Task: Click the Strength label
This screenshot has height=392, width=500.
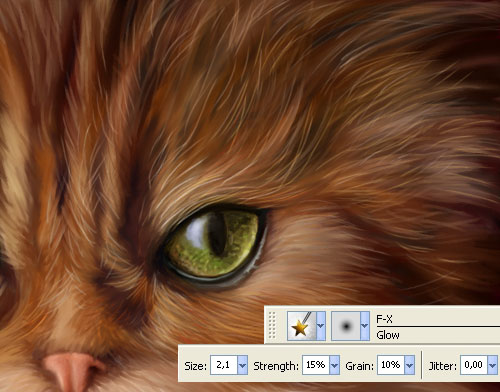Action: [x=276, y=366]
